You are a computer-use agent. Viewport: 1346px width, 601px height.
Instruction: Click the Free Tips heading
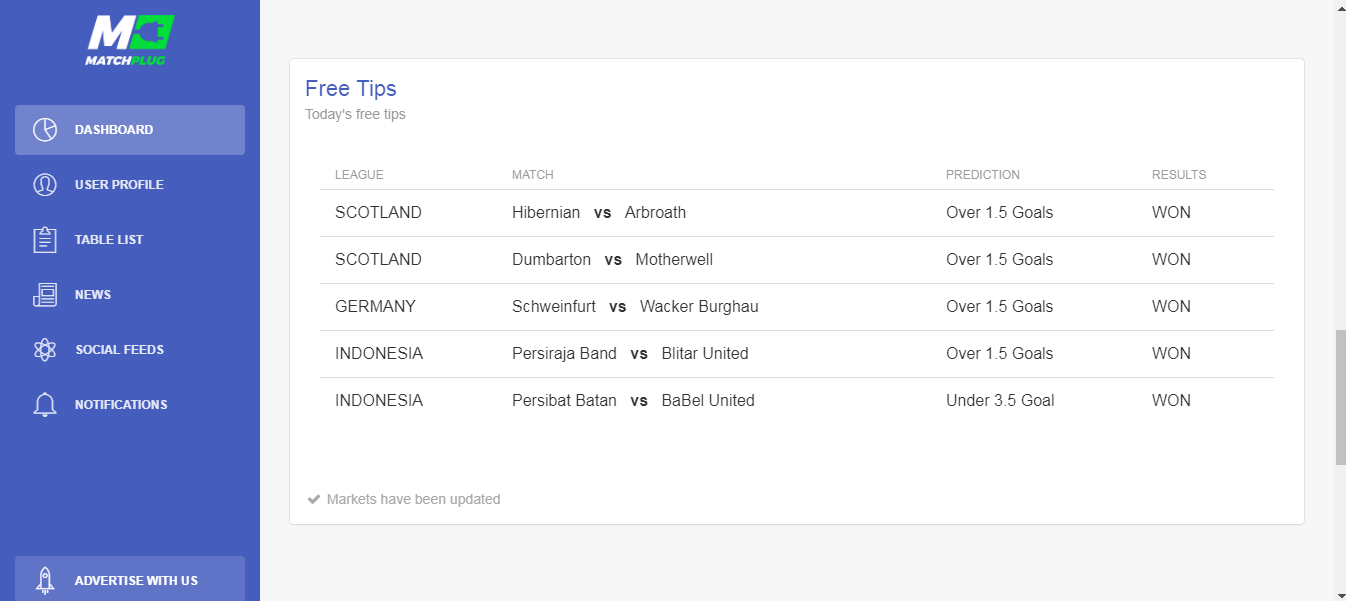[x=351, y=89]
